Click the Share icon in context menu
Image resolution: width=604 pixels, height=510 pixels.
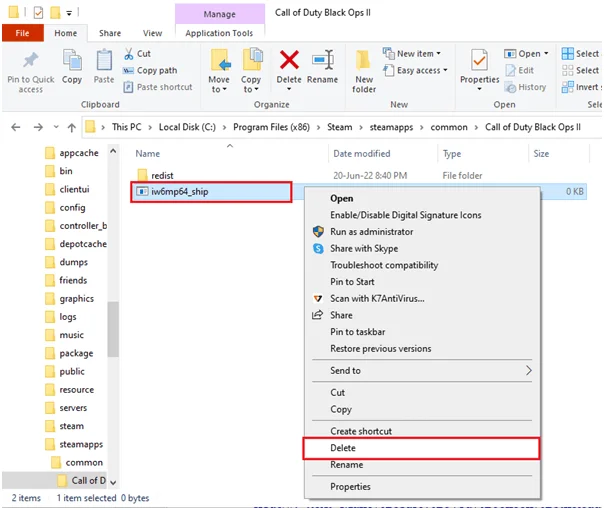pyautogui.click(x=317, y=315)
